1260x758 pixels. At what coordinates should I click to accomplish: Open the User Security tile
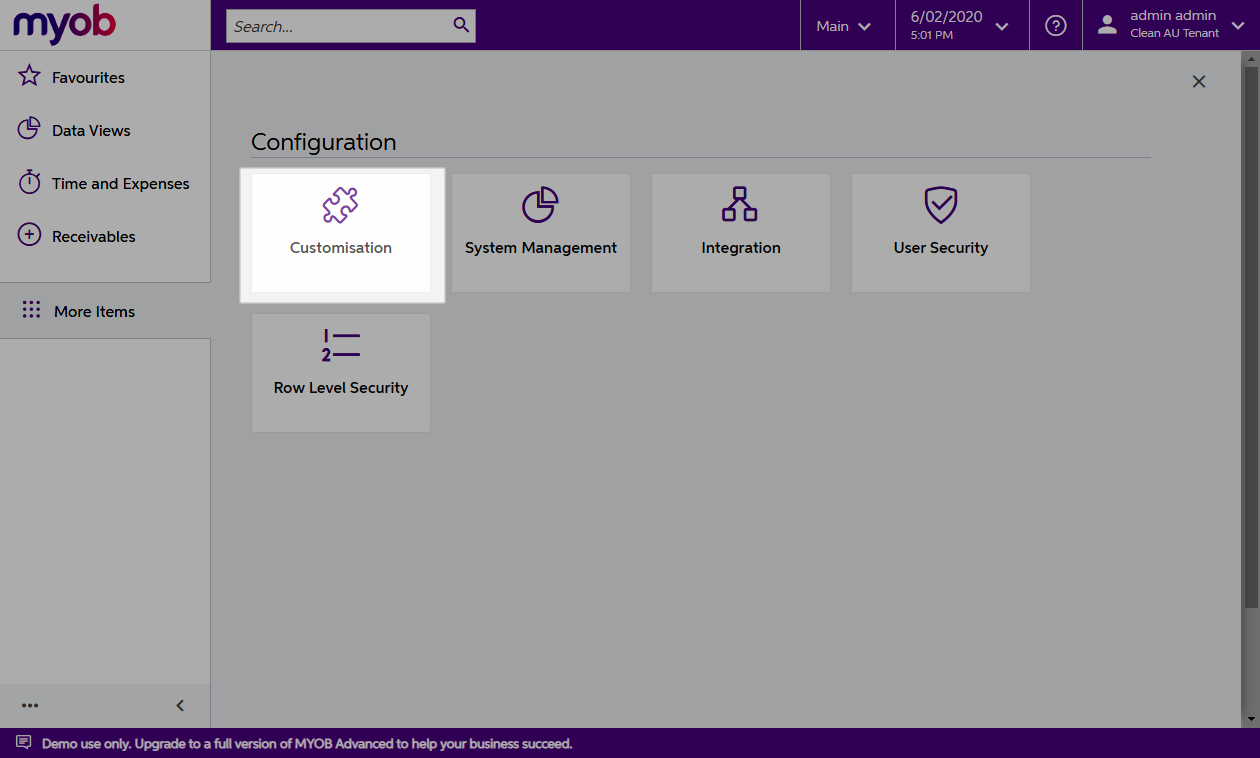click(941, 233)
